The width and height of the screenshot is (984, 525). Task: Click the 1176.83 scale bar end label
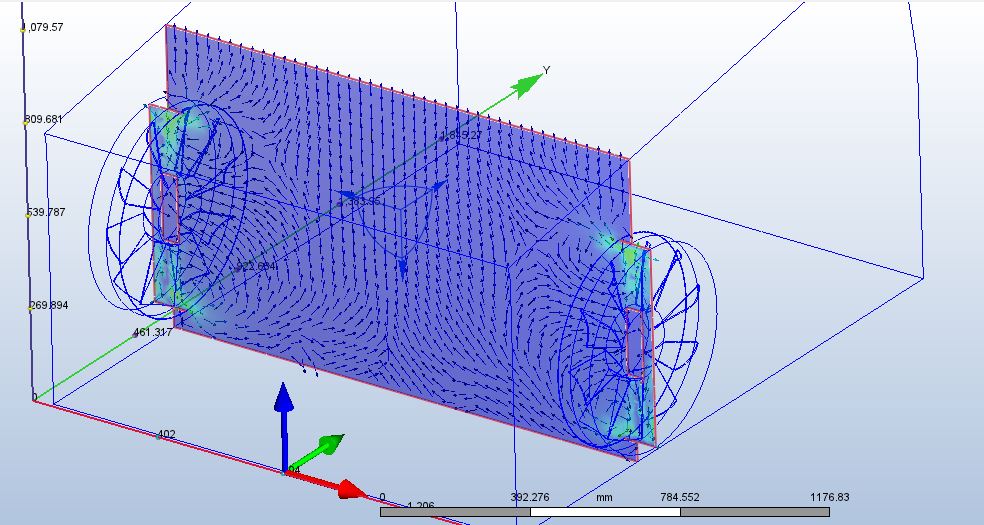828,497
